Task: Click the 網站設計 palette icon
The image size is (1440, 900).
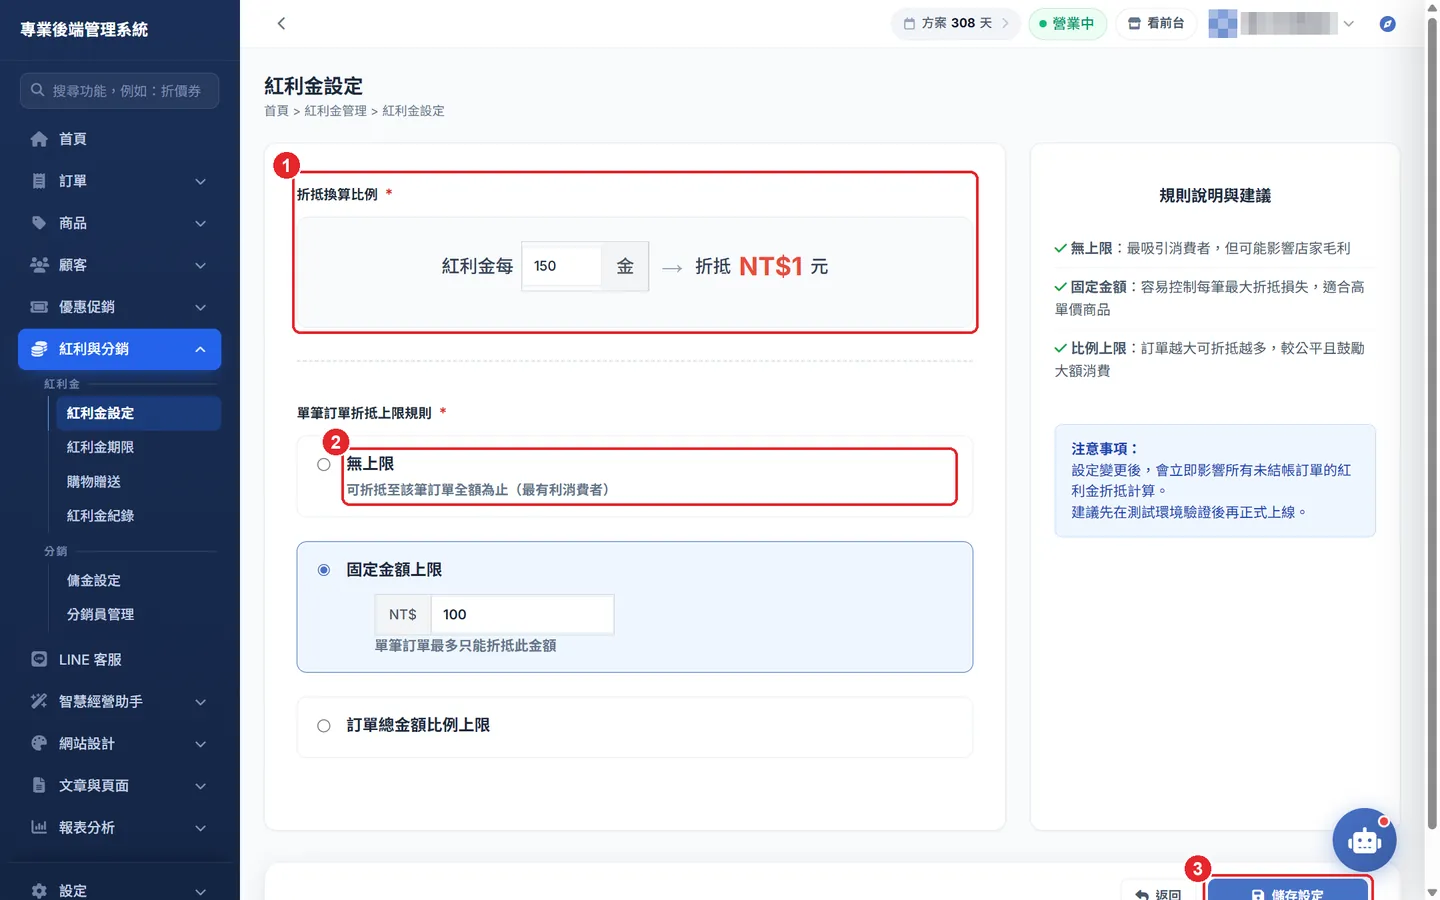Action: pyautogui.click(x=39, y=744)
